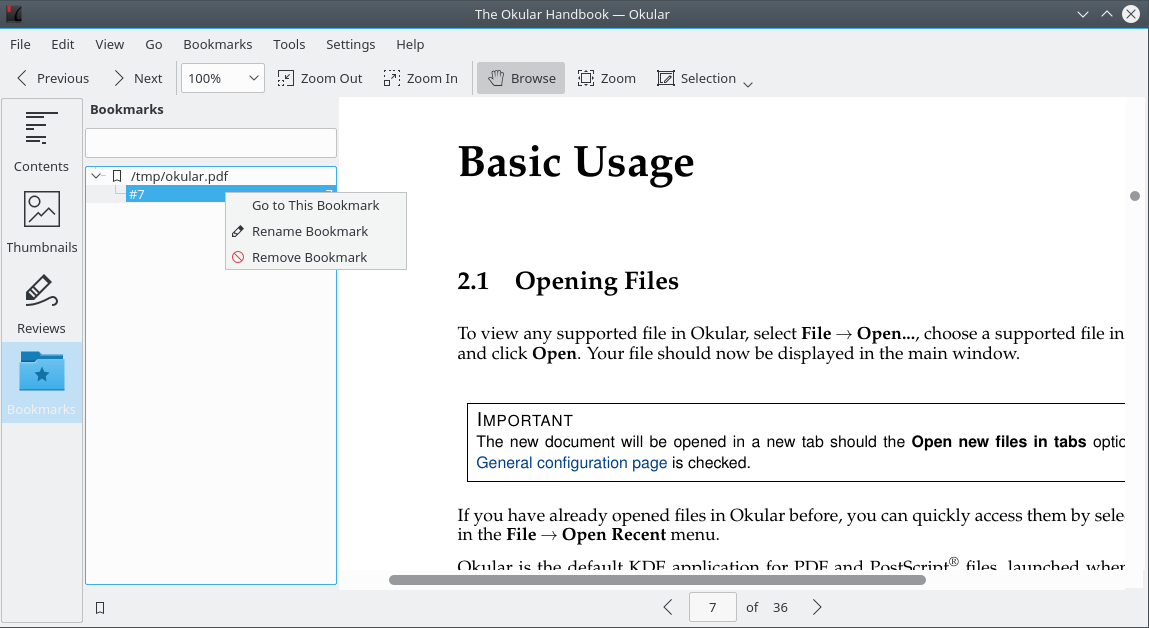Open the Contents sidebar panel
This screenshot has height=628, width=1149.
click(x=41, y=140)
